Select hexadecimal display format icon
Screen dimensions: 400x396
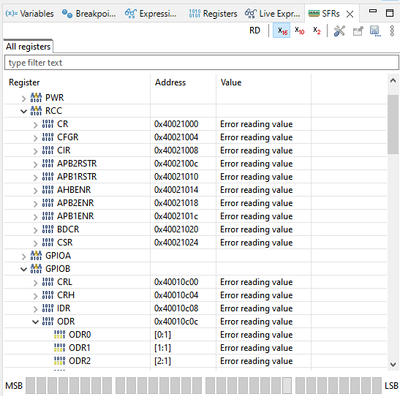[x=282, y=31]
